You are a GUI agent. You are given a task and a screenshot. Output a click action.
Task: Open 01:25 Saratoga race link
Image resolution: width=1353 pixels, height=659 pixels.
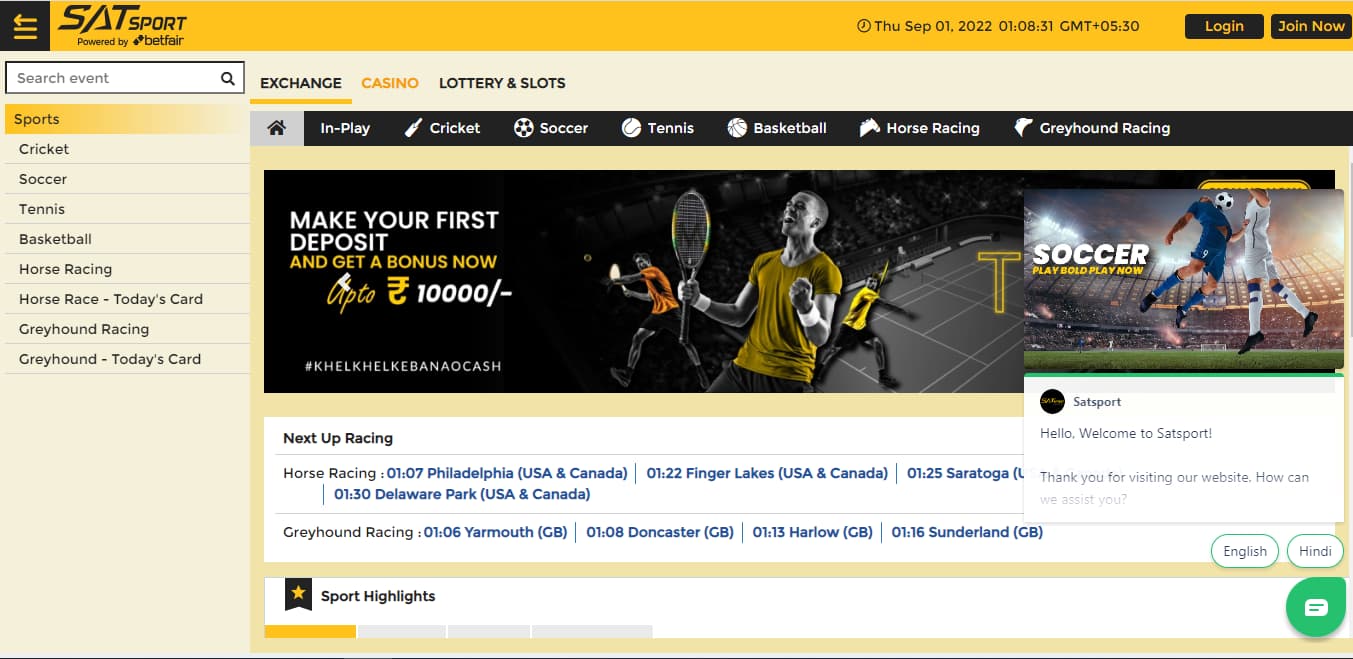pos(965,473)
